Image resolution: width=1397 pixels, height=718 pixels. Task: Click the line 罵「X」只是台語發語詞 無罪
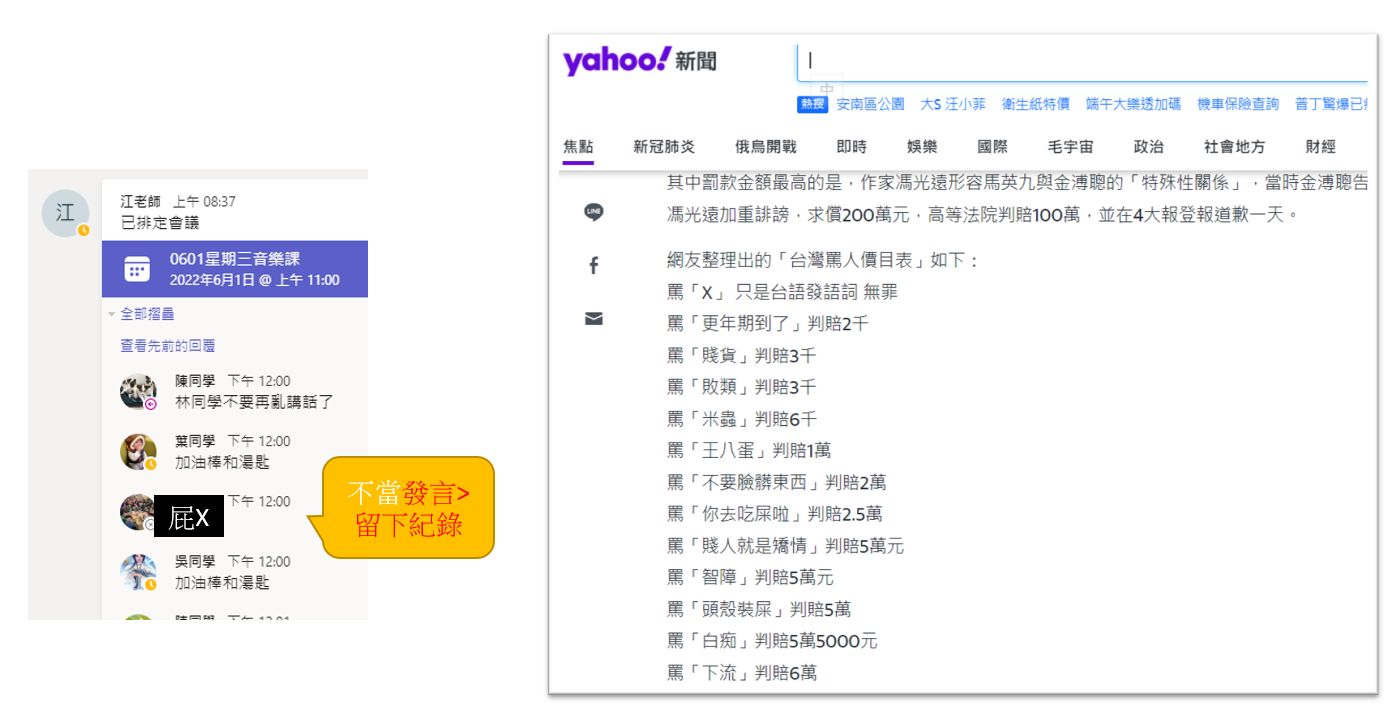(783, 292)
